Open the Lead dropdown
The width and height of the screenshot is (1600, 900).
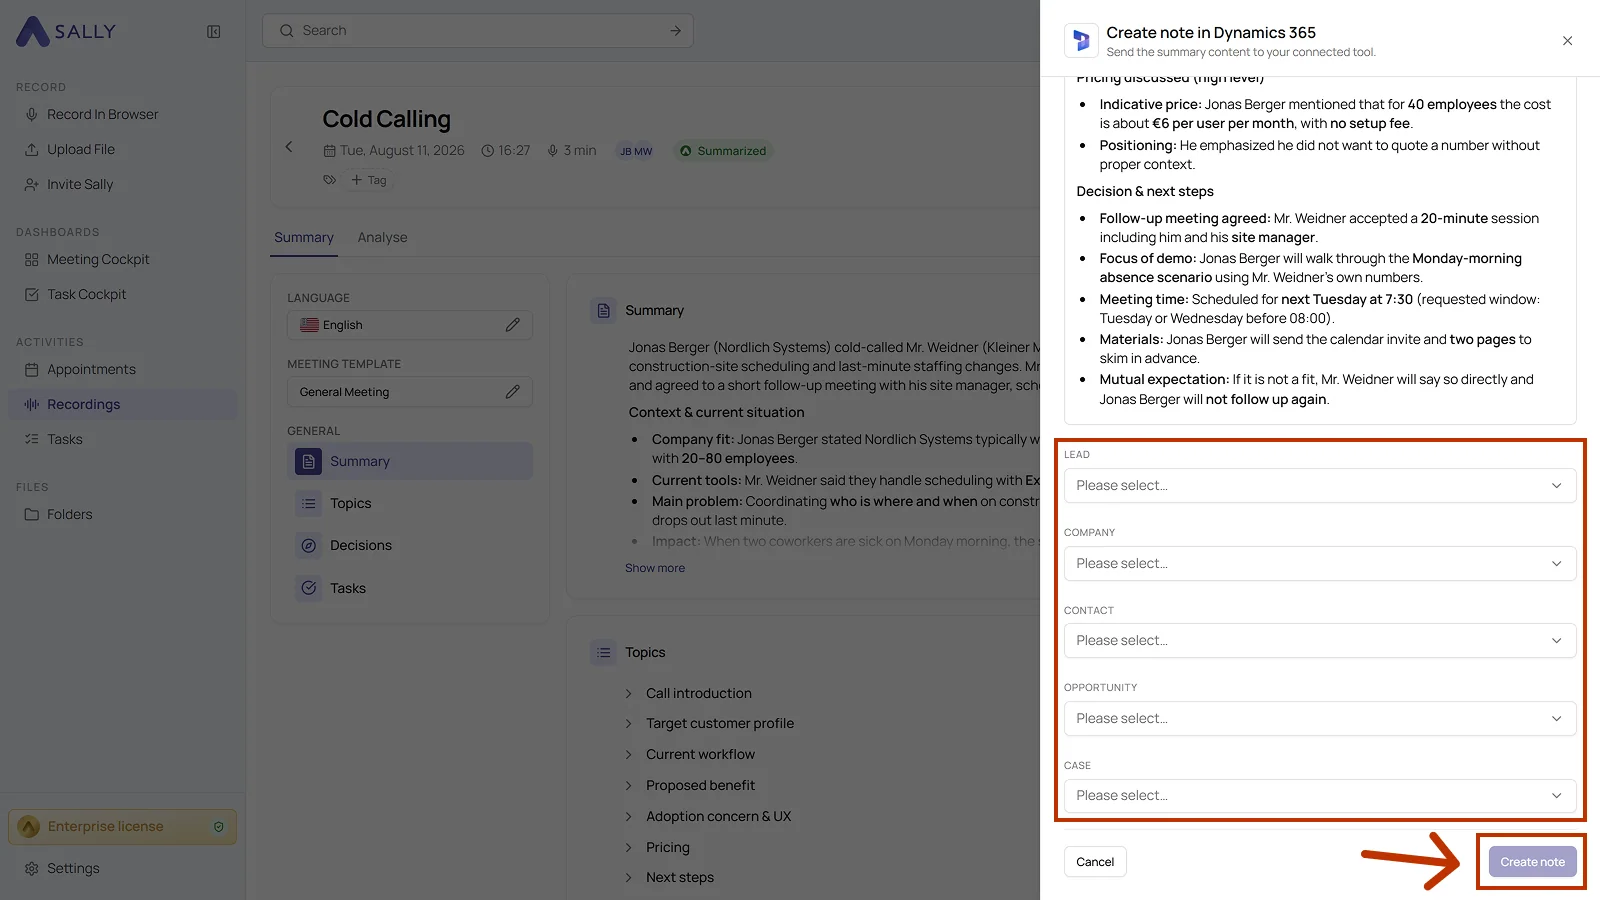click(x=1320, y=486)
